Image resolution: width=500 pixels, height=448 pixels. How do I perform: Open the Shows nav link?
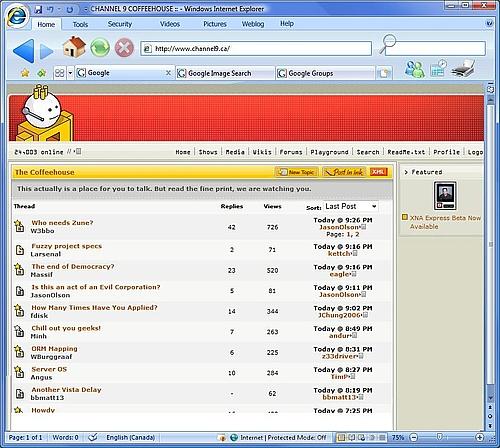point(208,152)
